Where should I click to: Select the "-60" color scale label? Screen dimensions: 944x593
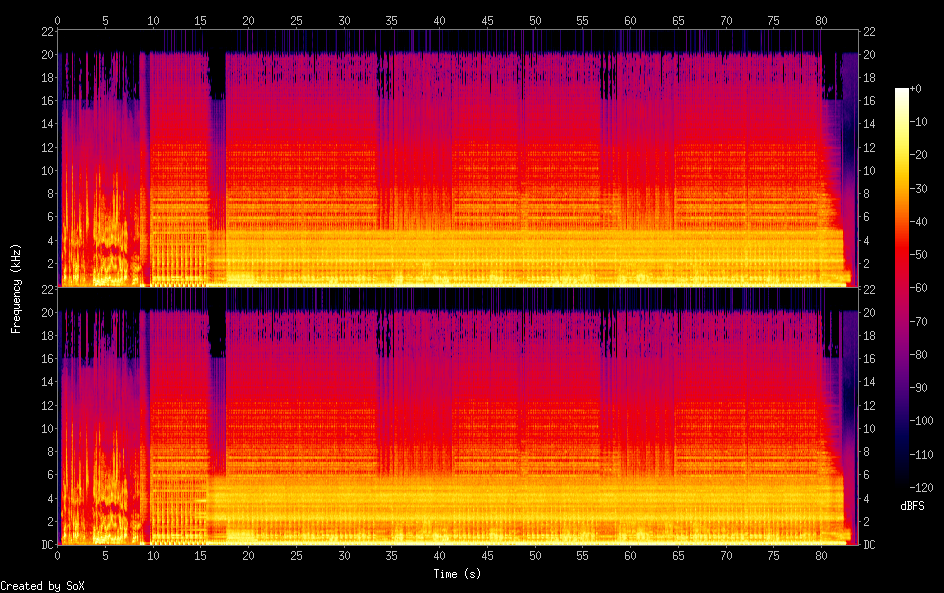point(918,288)
